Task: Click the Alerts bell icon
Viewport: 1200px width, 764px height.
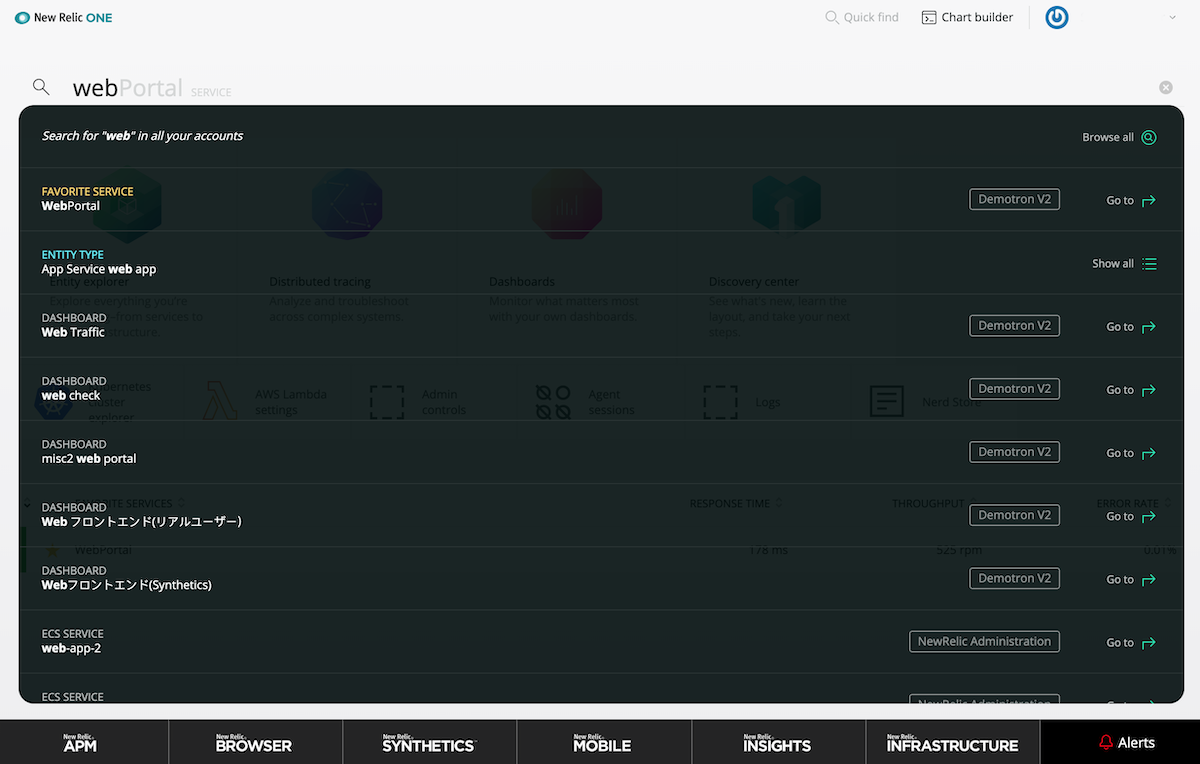Action: pyautogui.click(x=1106, y=742)
